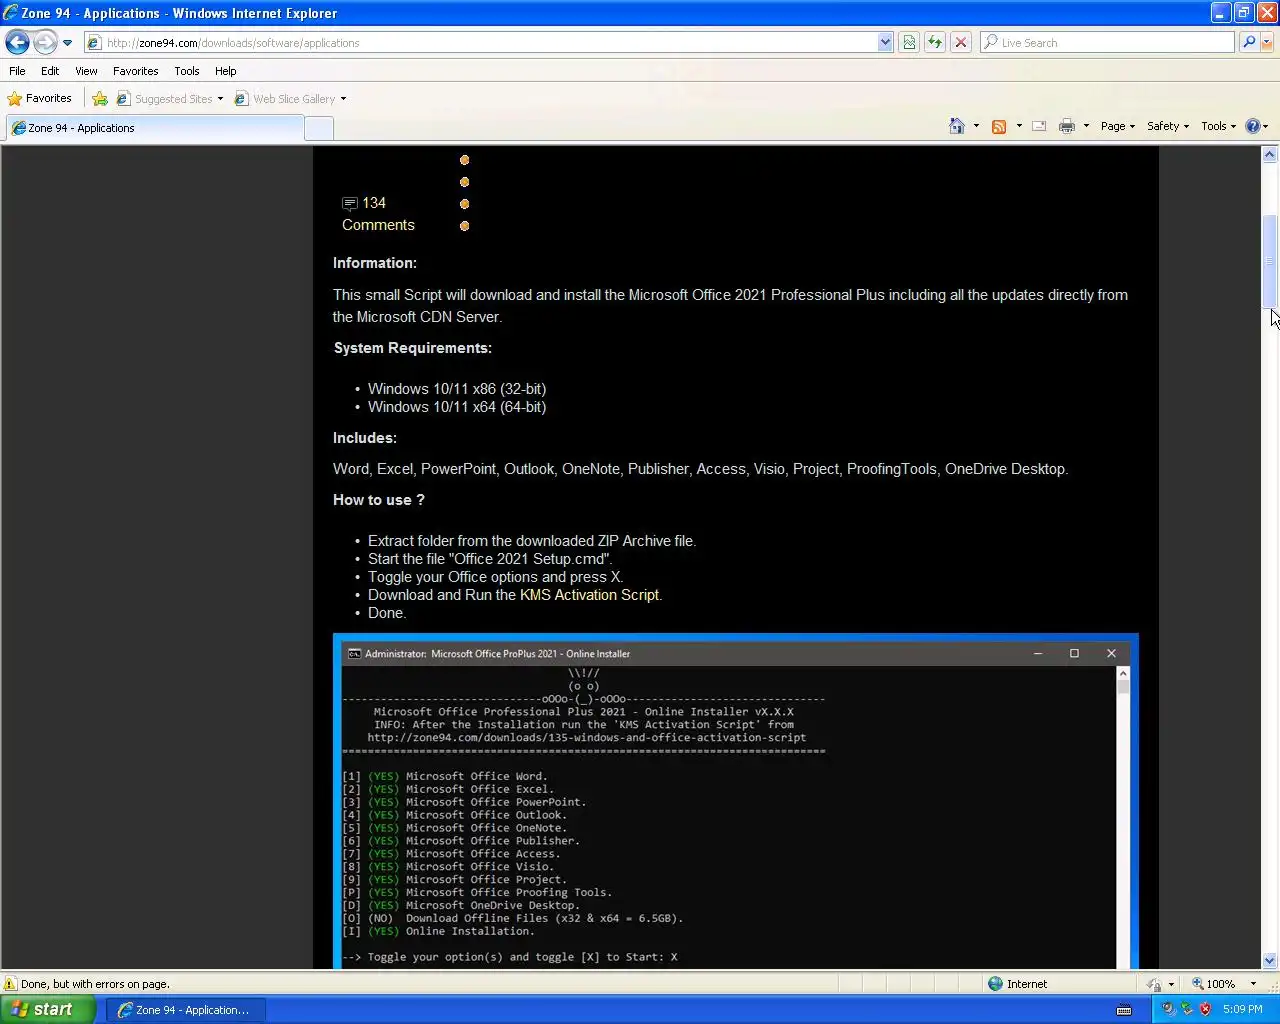Open the Page command bar menu
1280x1024 pixels.
[x=1118, y=126]
